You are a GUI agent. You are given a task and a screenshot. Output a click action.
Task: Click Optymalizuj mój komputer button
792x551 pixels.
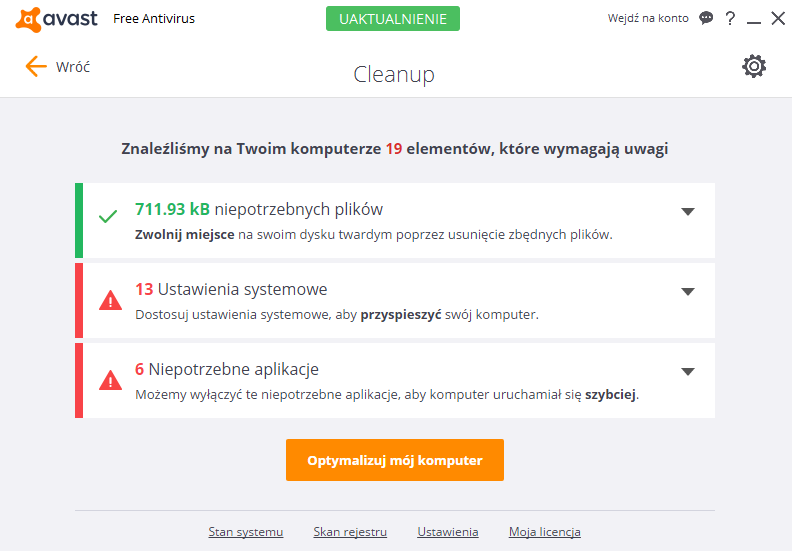click(x=394, y=460)
